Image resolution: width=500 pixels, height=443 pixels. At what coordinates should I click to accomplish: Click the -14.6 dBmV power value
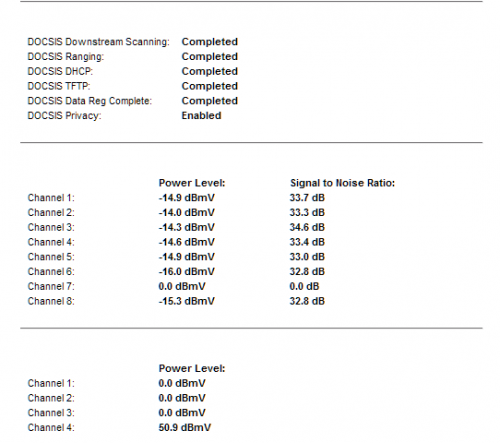[x=187, y=242]
